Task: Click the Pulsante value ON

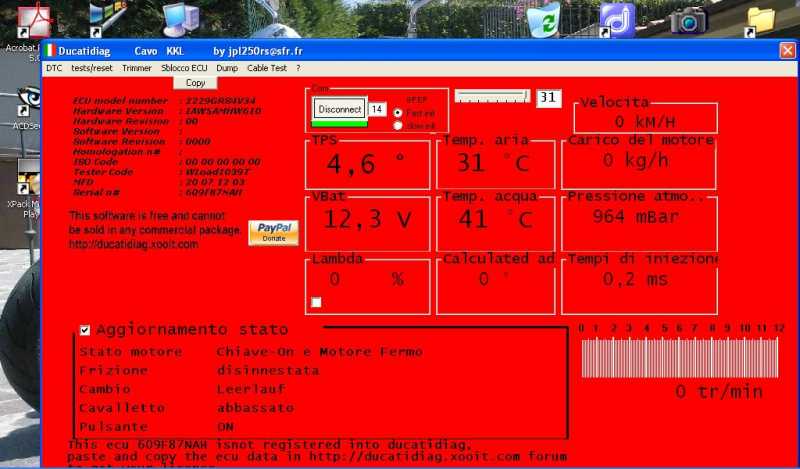Action: (x=226, y=427)
